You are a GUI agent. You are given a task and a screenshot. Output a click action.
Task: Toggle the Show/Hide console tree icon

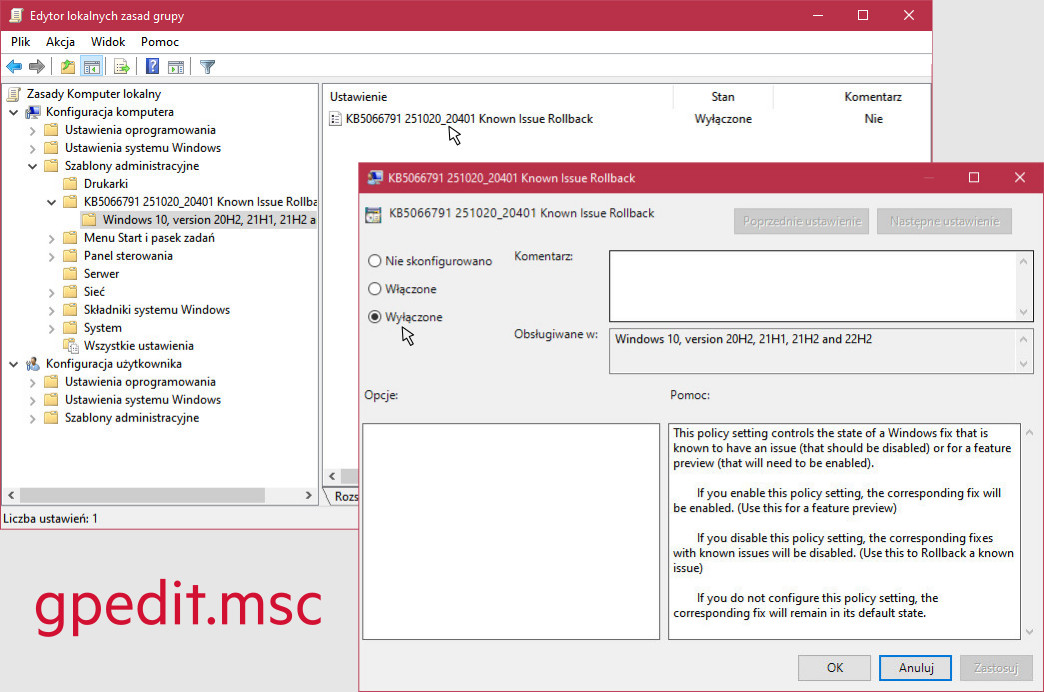91,67
